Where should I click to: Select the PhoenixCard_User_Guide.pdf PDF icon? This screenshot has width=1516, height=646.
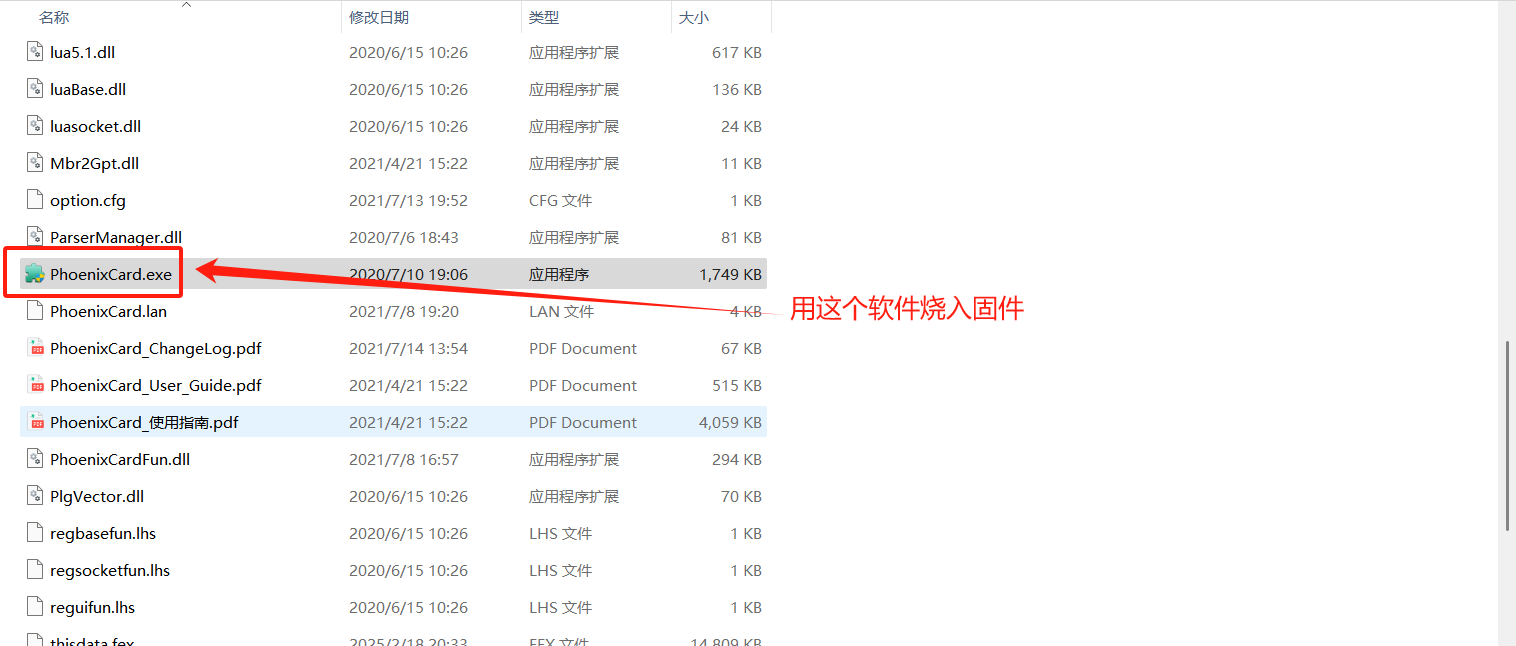point(35,385)
